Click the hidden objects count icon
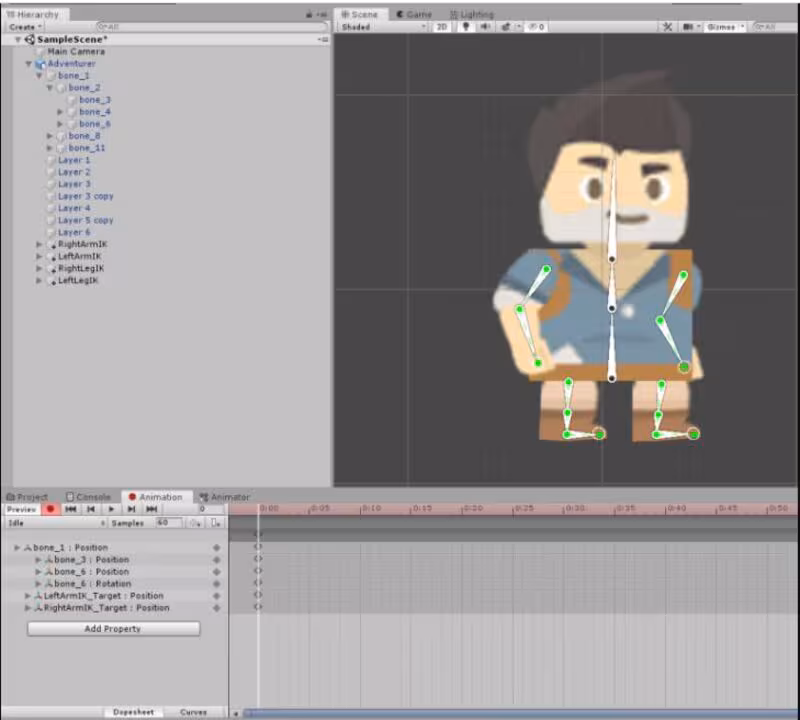This screenshot has width=800, height=720. pyautogui.click(x=536, y=27)
